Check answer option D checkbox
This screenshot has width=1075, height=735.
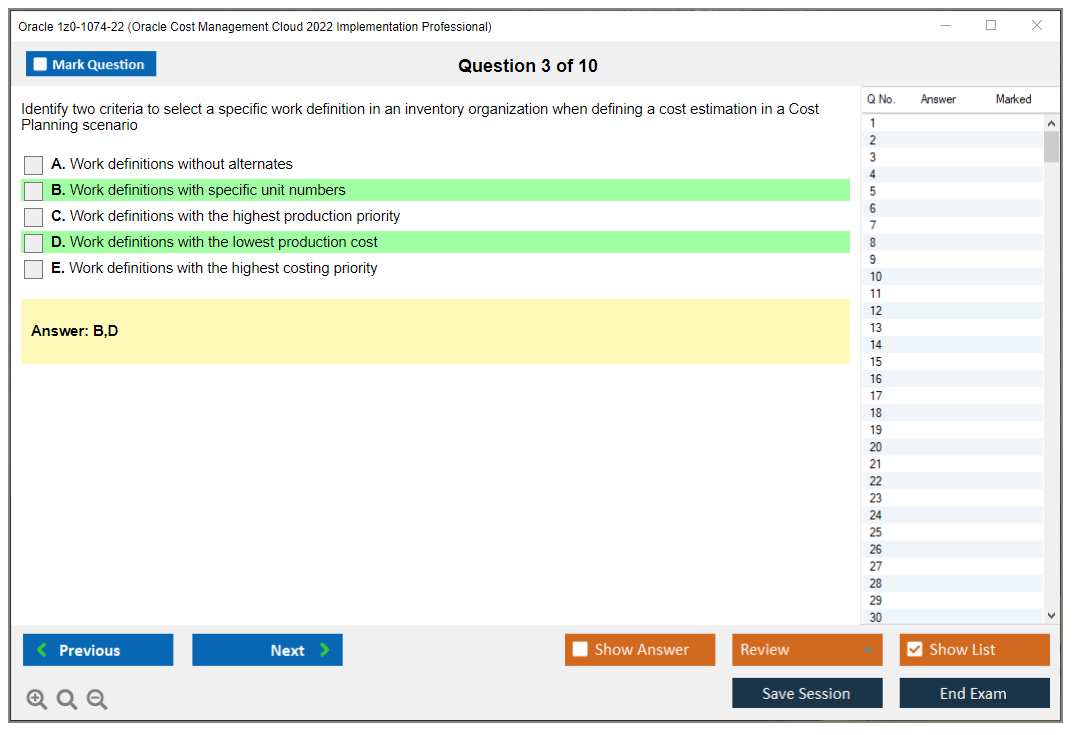(x=33, y=242)
